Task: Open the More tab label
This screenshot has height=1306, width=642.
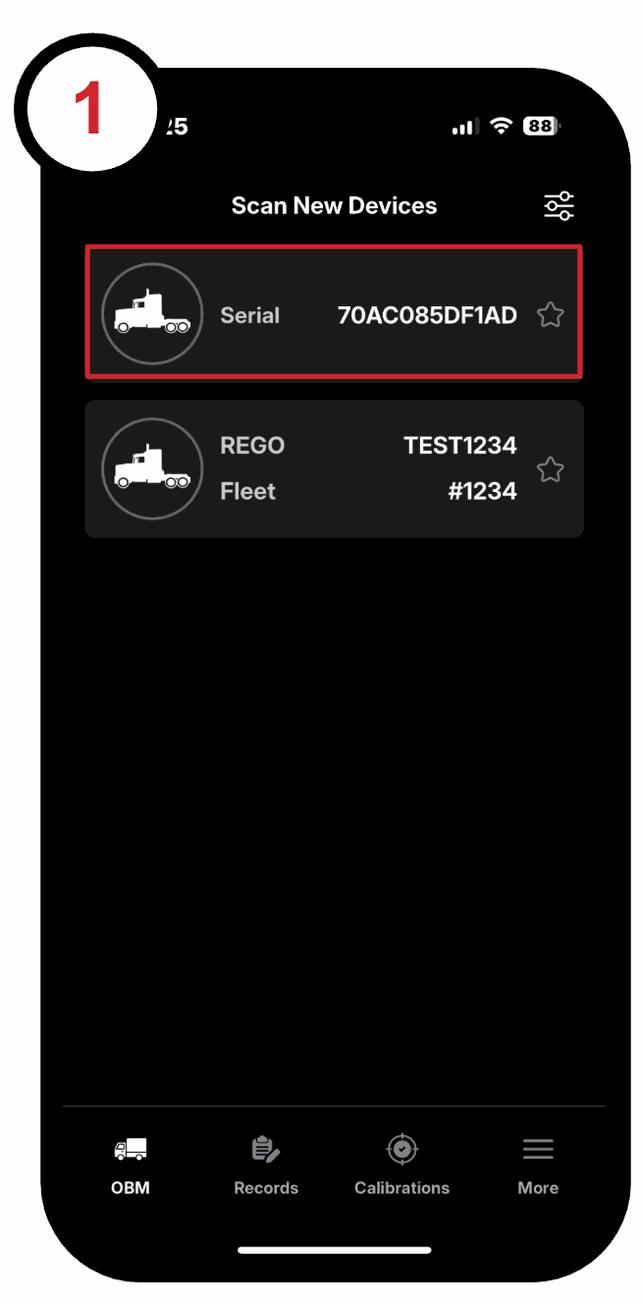Action: [538, 1188]
